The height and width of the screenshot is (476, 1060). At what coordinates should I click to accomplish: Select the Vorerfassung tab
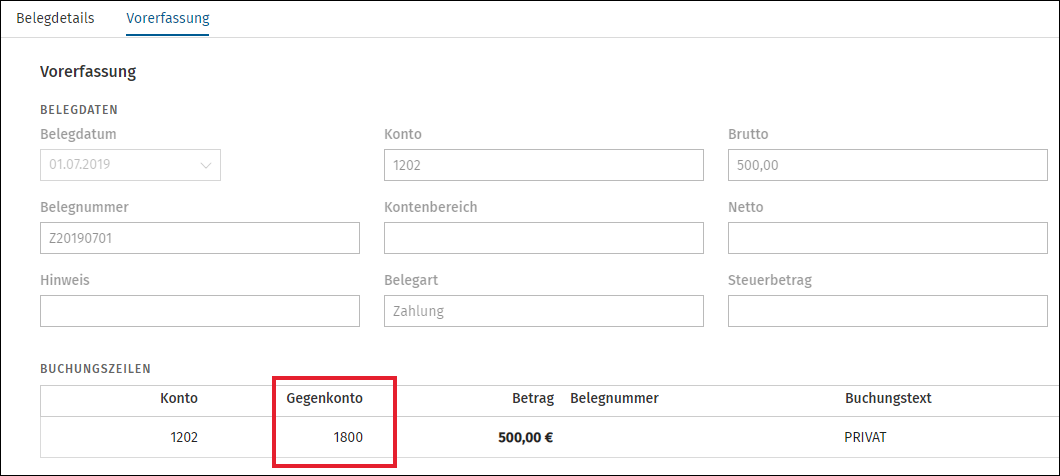168,18
